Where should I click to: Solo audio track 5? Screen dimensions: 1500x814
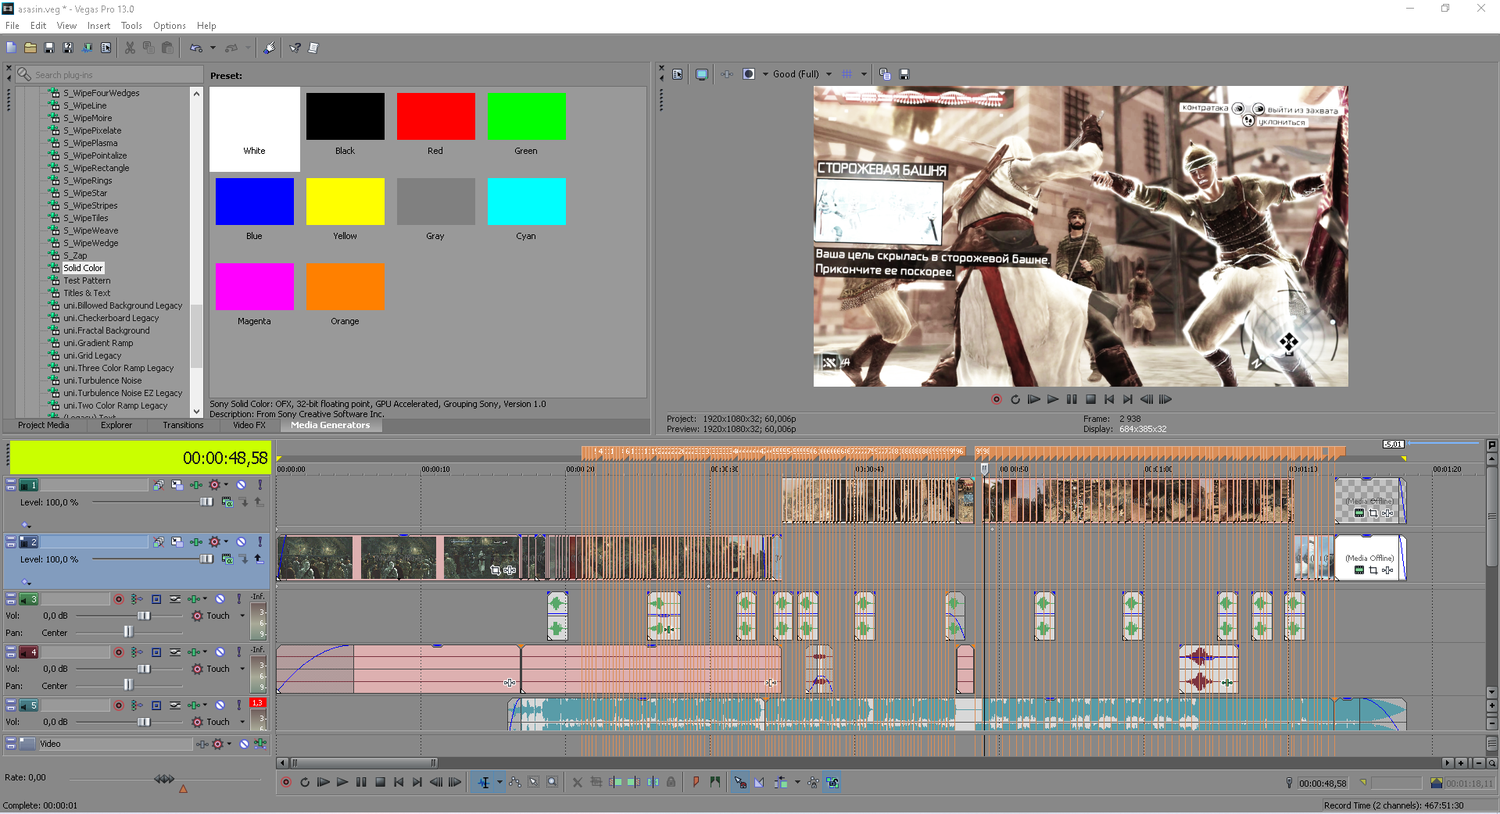tap(239, 705)
